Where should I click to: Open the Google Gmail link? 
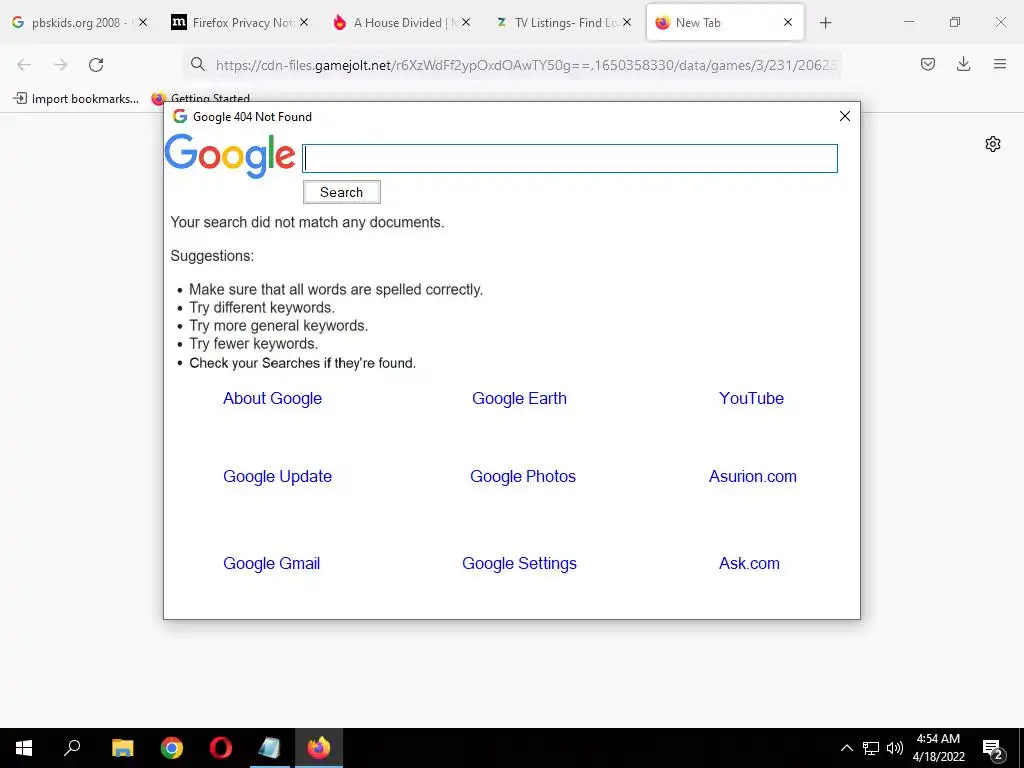pos(272,564)
